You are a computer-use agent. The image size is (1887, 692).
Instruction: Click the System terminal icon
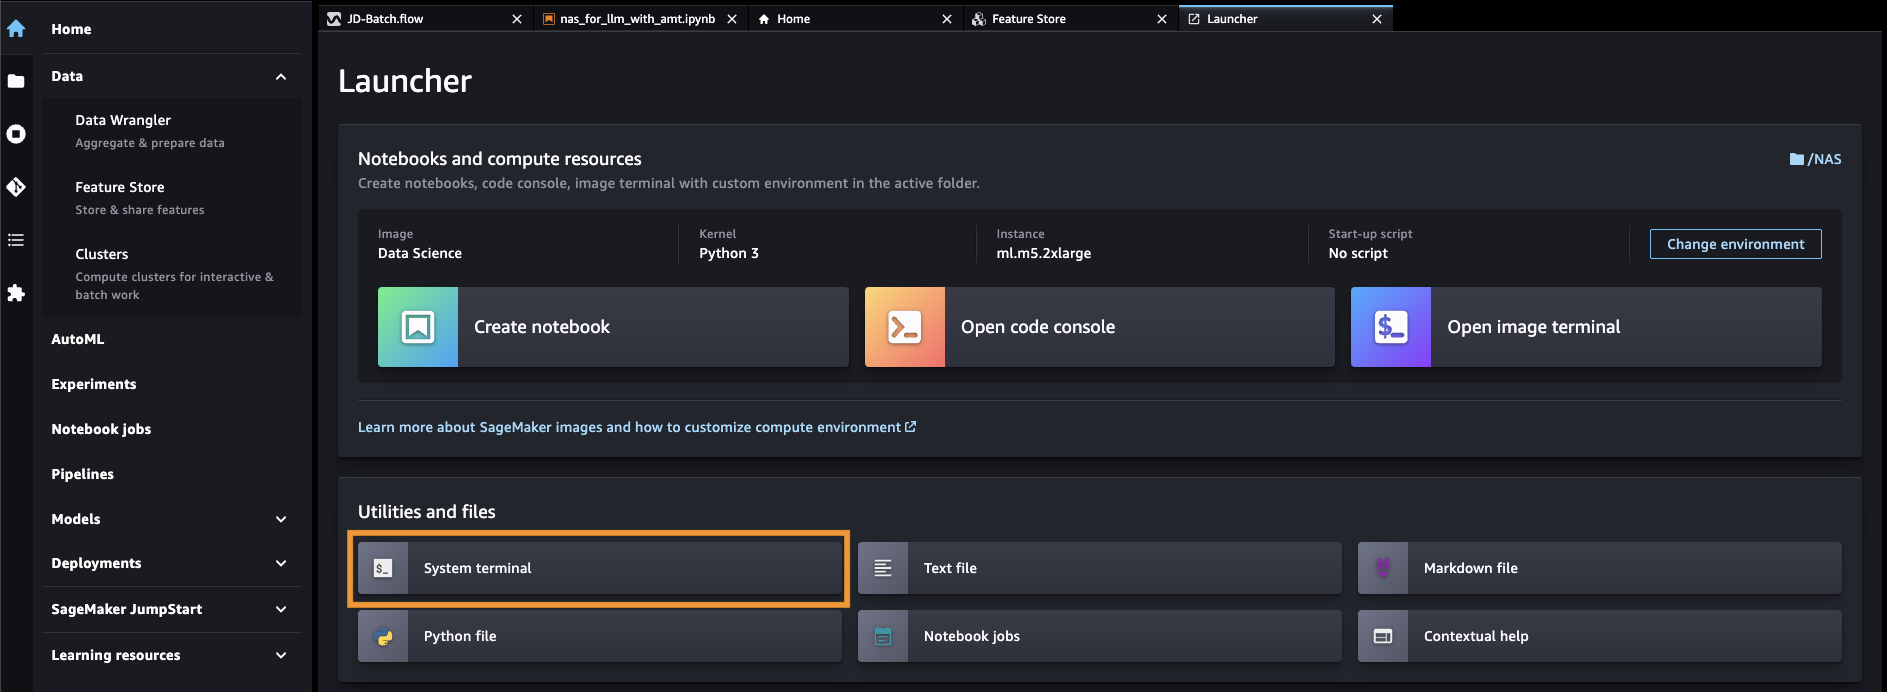tap(383, 568)
